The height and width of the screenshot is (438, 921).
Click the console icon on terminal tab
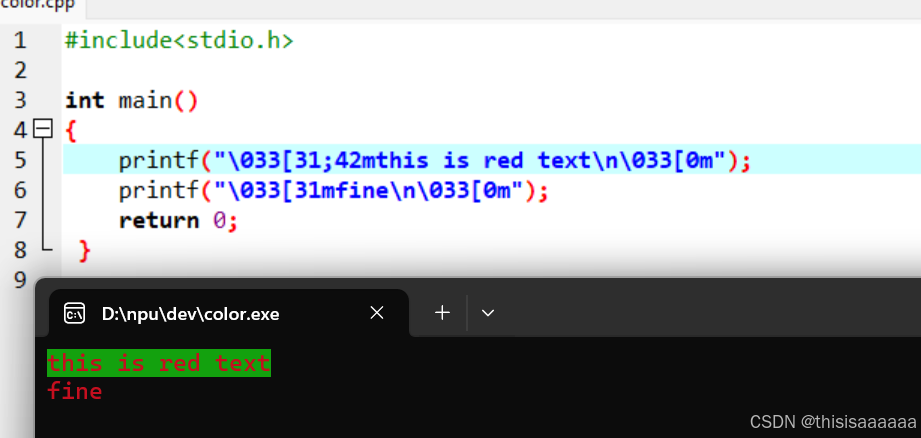click(75, 314)
